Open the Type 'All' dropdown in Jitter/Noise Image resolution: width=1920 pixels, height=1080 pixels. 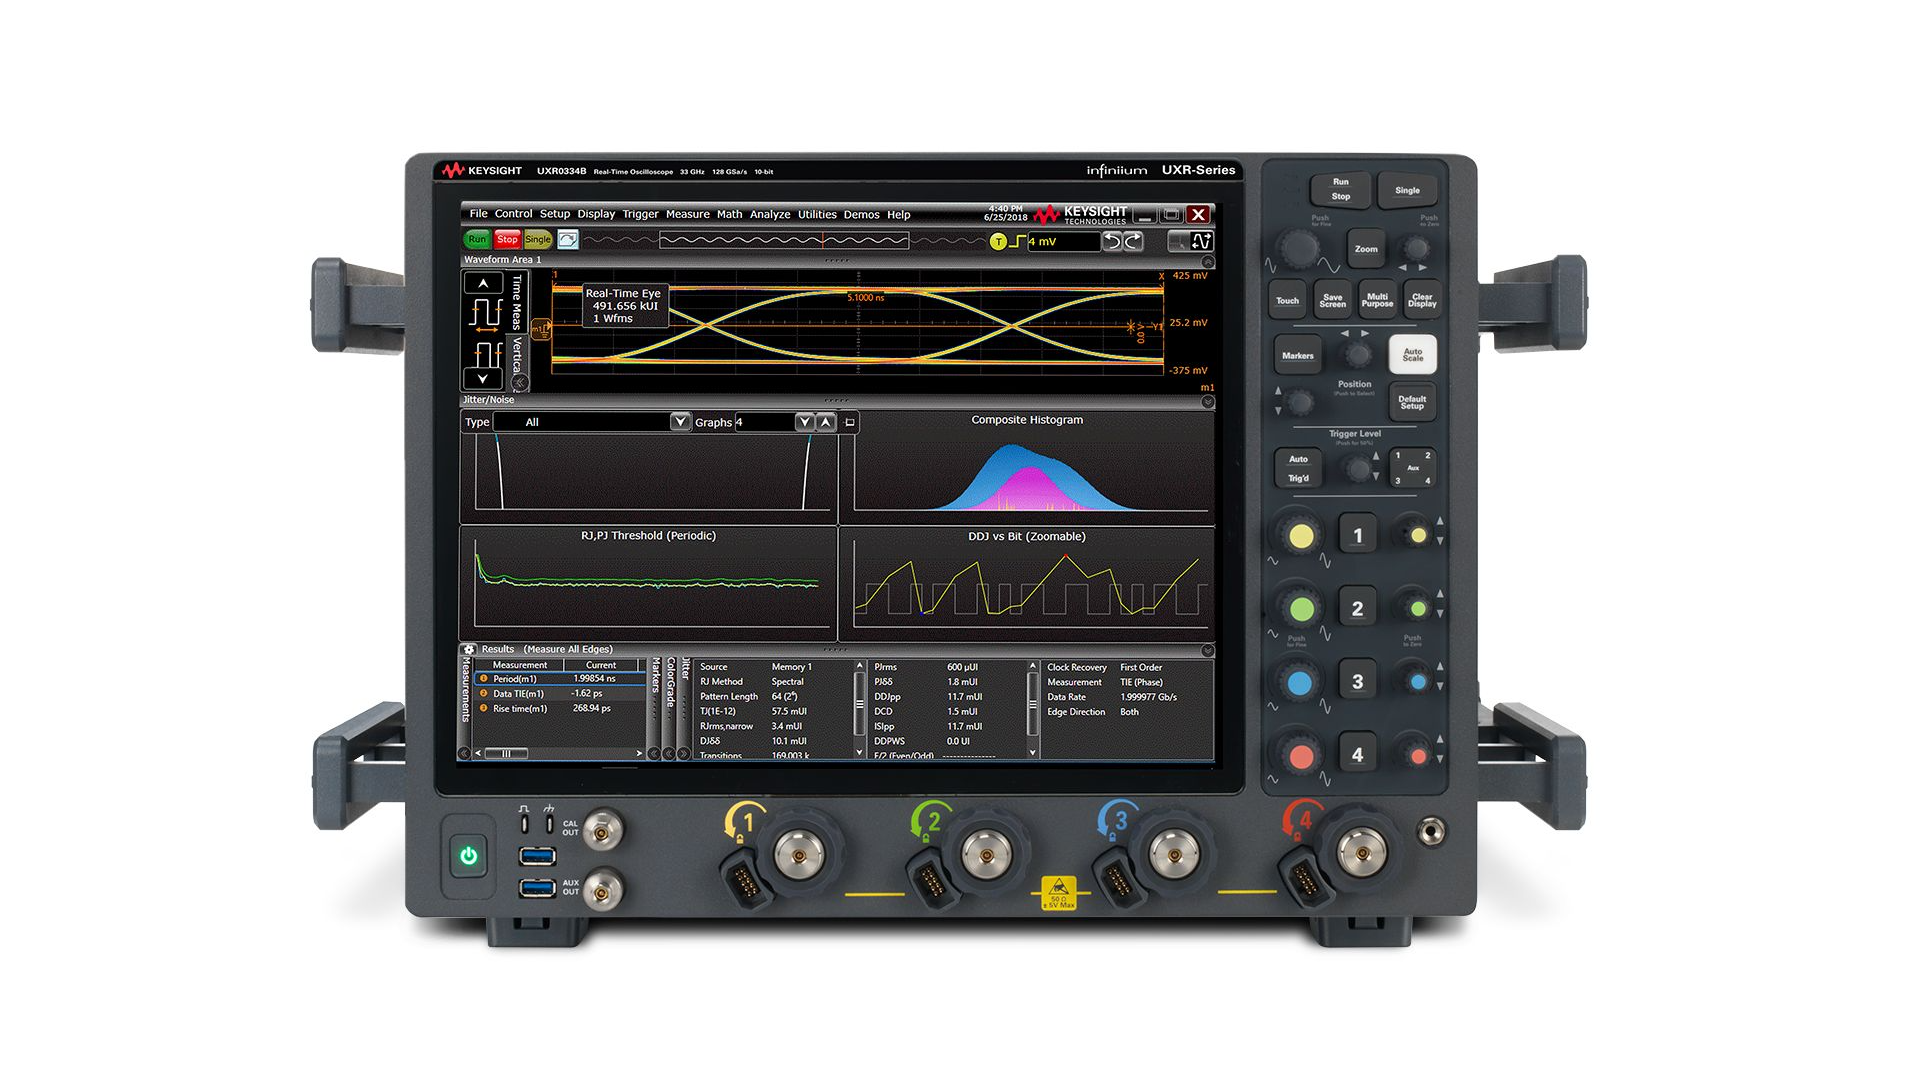point(679,422)
